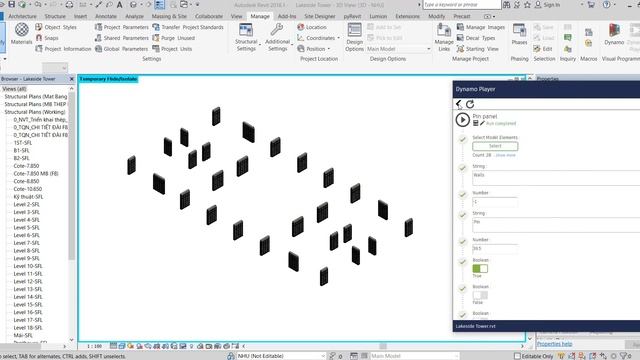Switch to the Structure ribbon tab

[x=55, y=16]
